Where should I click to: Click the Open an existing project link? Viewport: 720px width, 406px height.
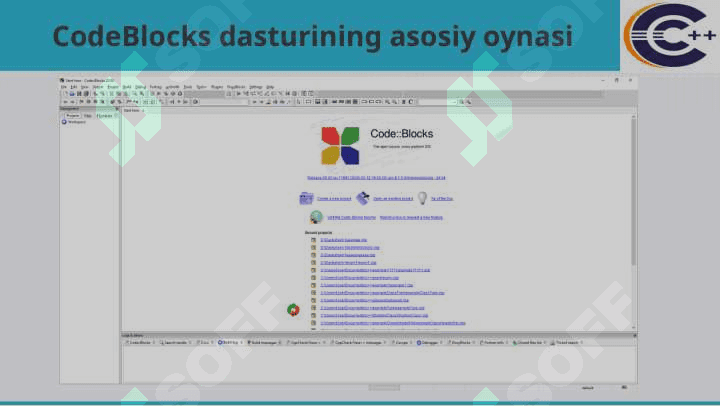[x=393, y=198]
